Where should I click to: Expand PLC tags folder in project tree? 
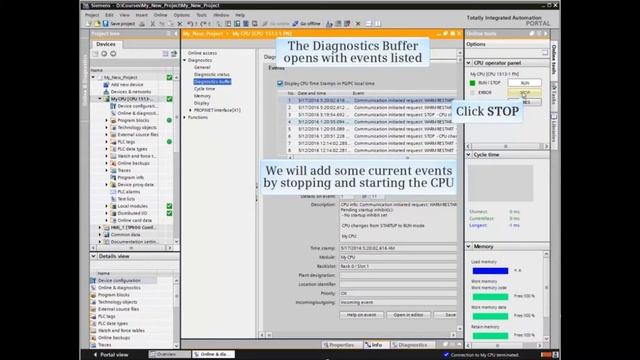point(107,142)
